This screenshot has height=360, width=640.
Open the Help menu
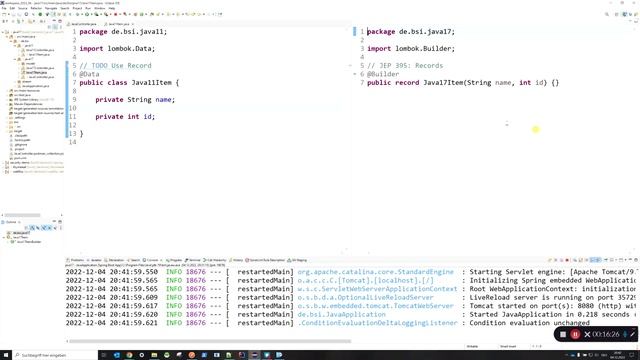point(111,8)
